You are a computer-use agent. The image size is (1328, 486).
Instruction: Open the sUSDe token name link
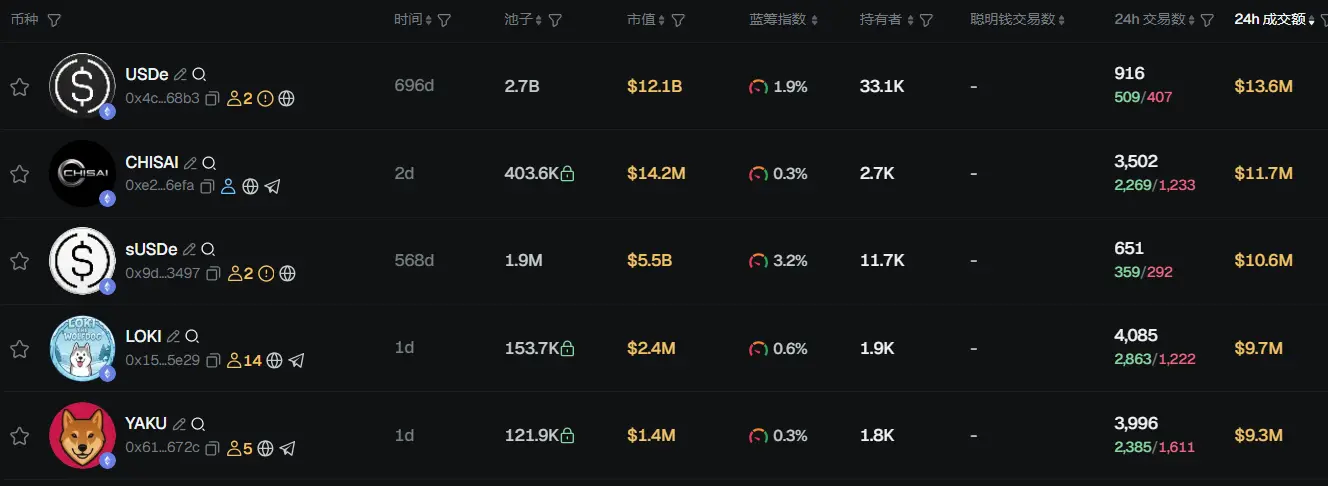coord(151,249)
